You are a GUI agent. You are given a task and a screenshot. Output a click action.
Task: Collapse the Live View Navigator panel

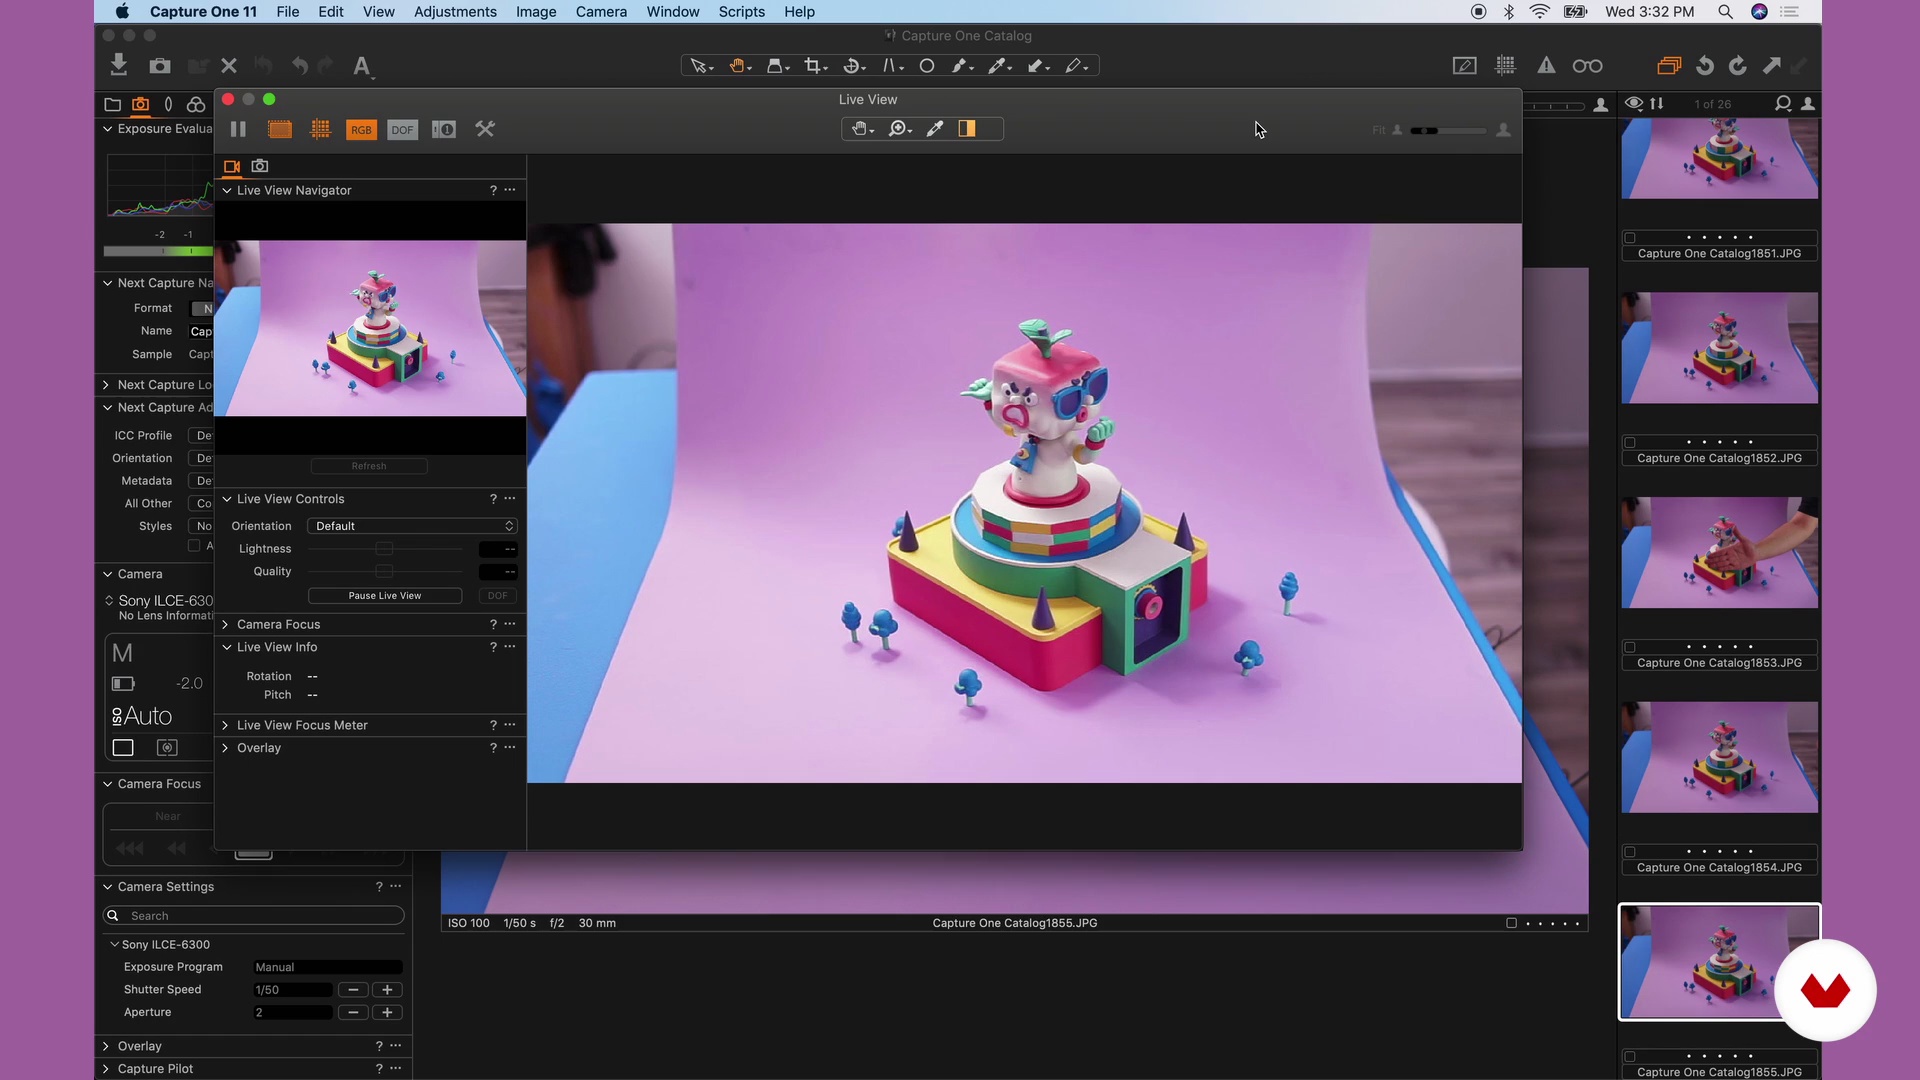coord(227,190)
